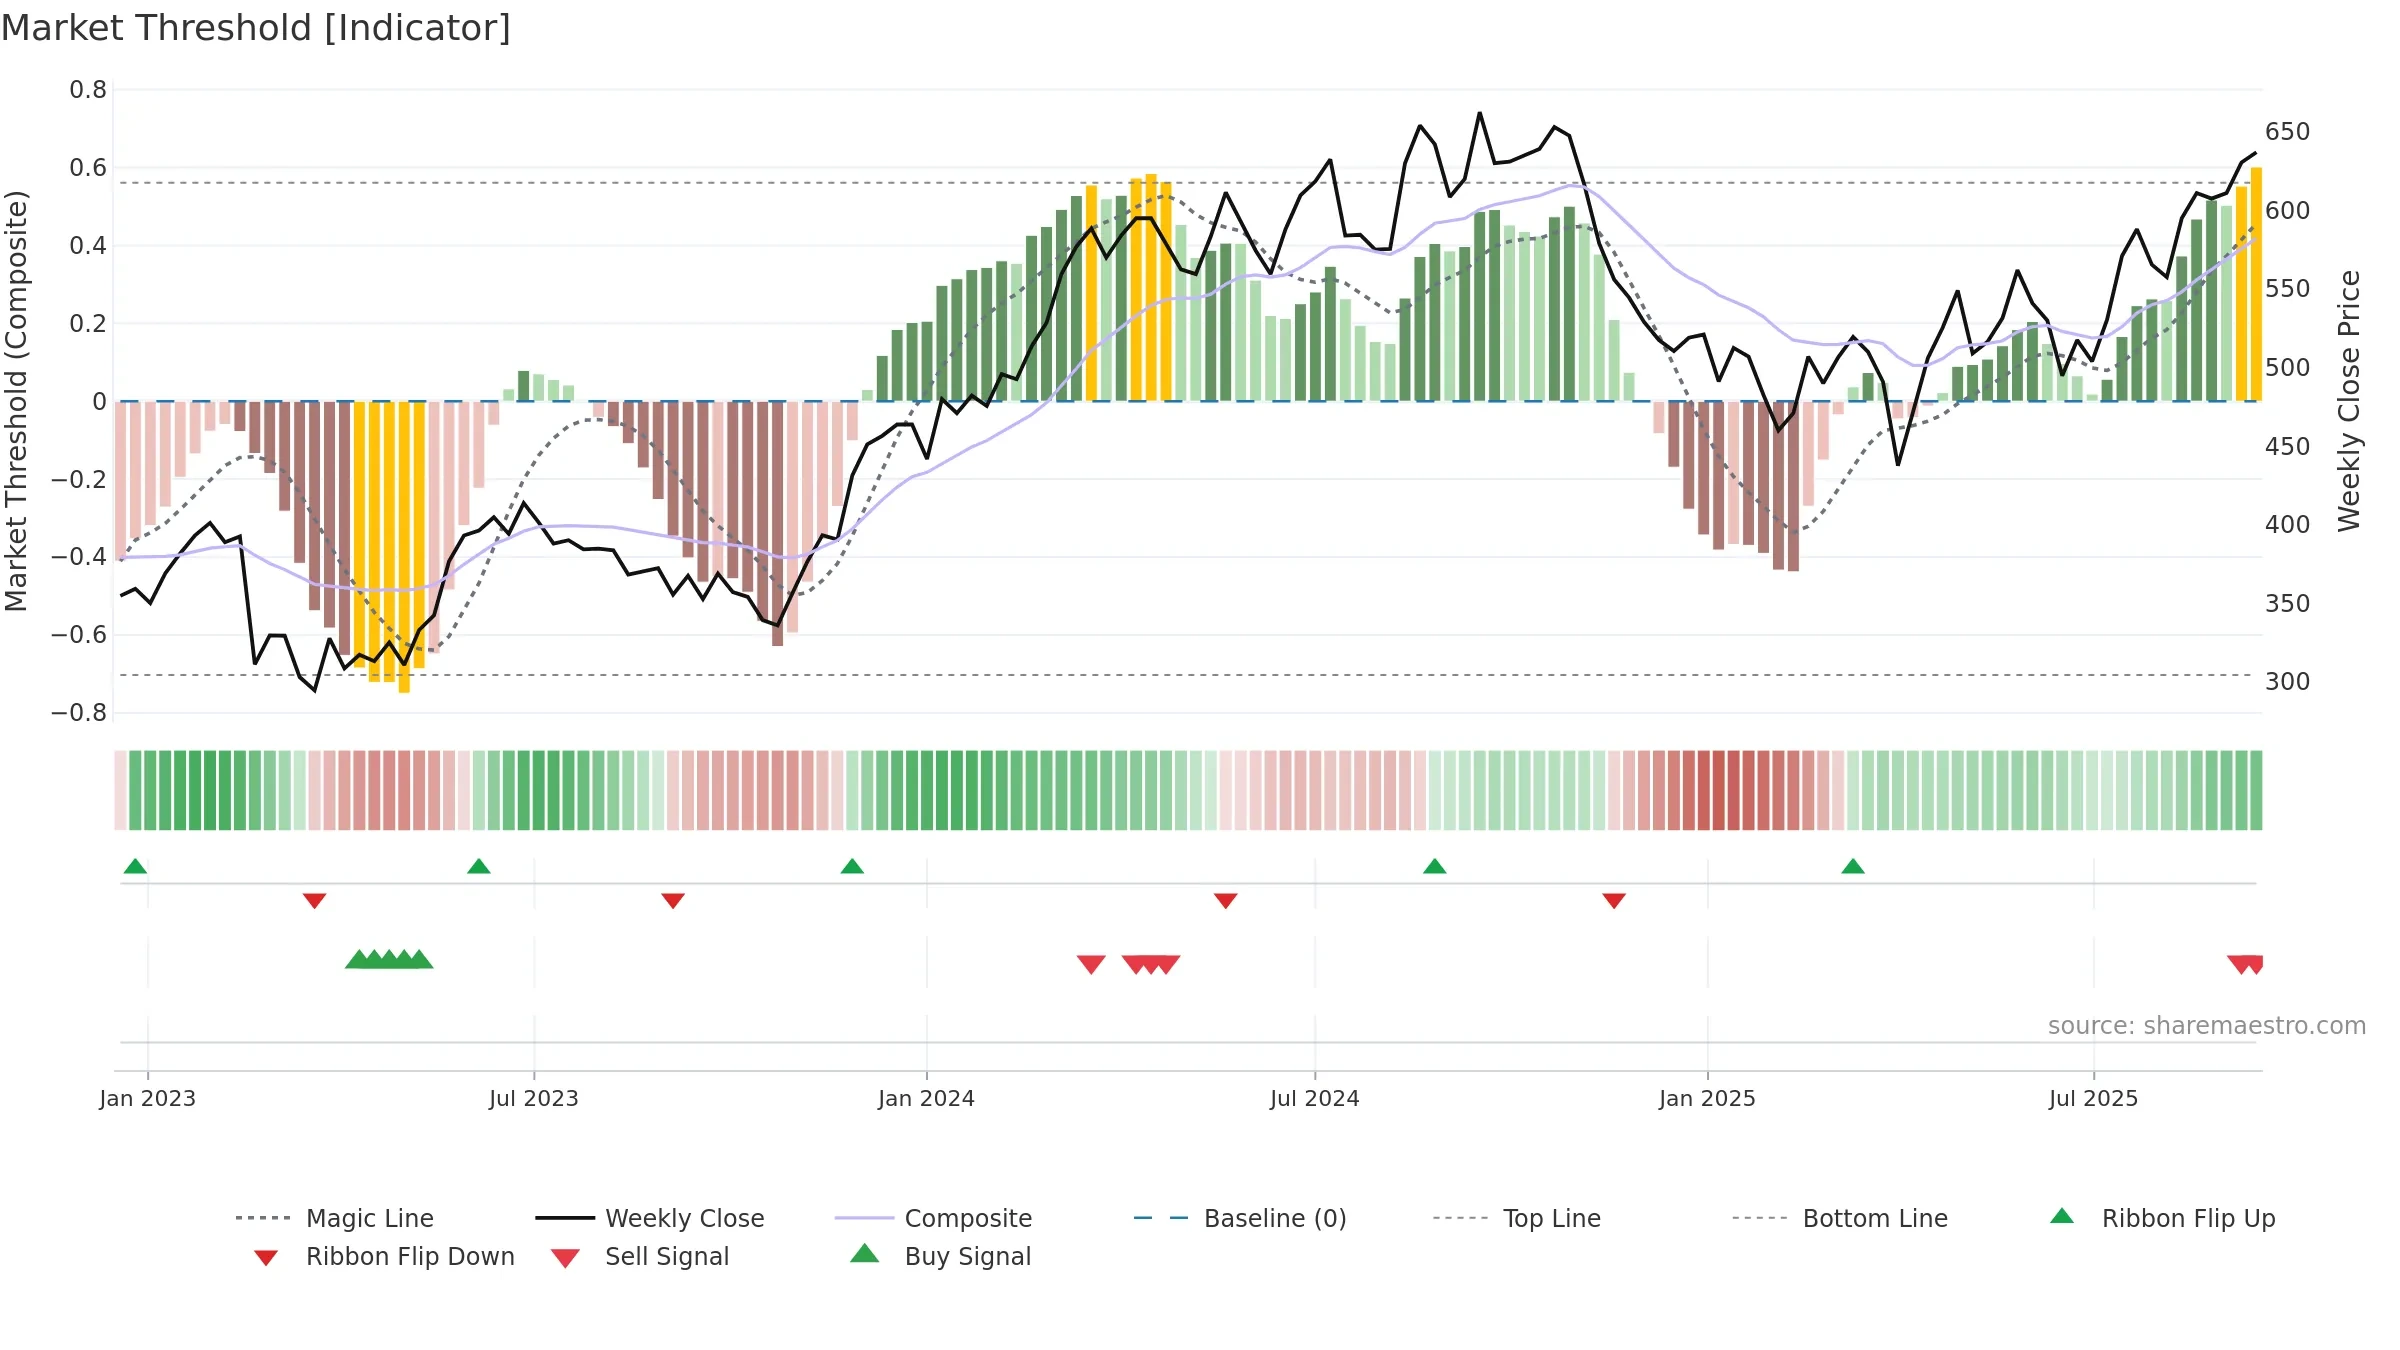Toggle the Buy Signal legend entry
The width and height of the screenshot is (2400, 1350).
coord(940,1256)
